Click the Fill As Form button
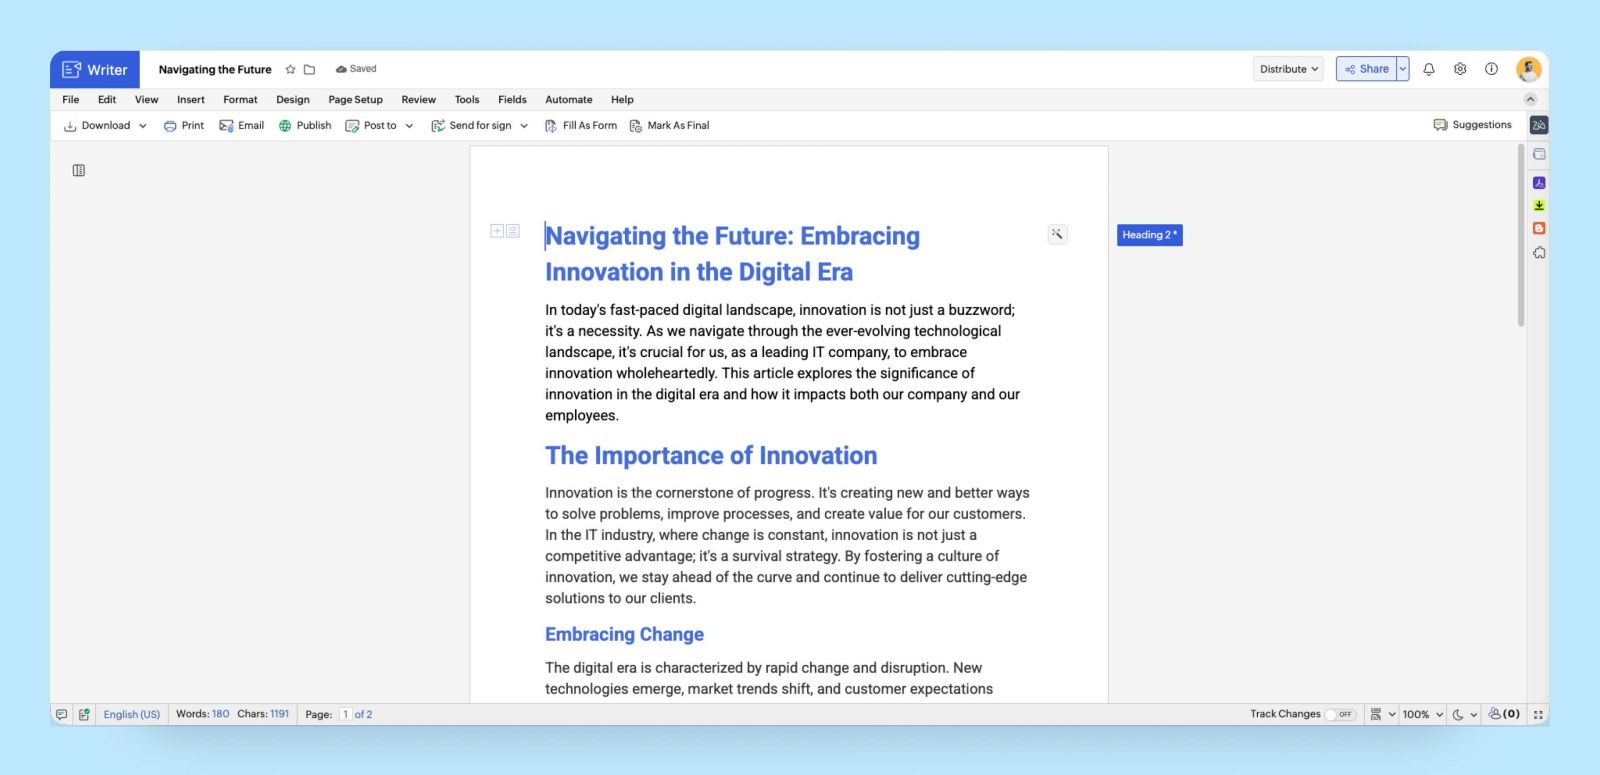The height and width of the screenshot is (775, 1600). click(581, 126)
